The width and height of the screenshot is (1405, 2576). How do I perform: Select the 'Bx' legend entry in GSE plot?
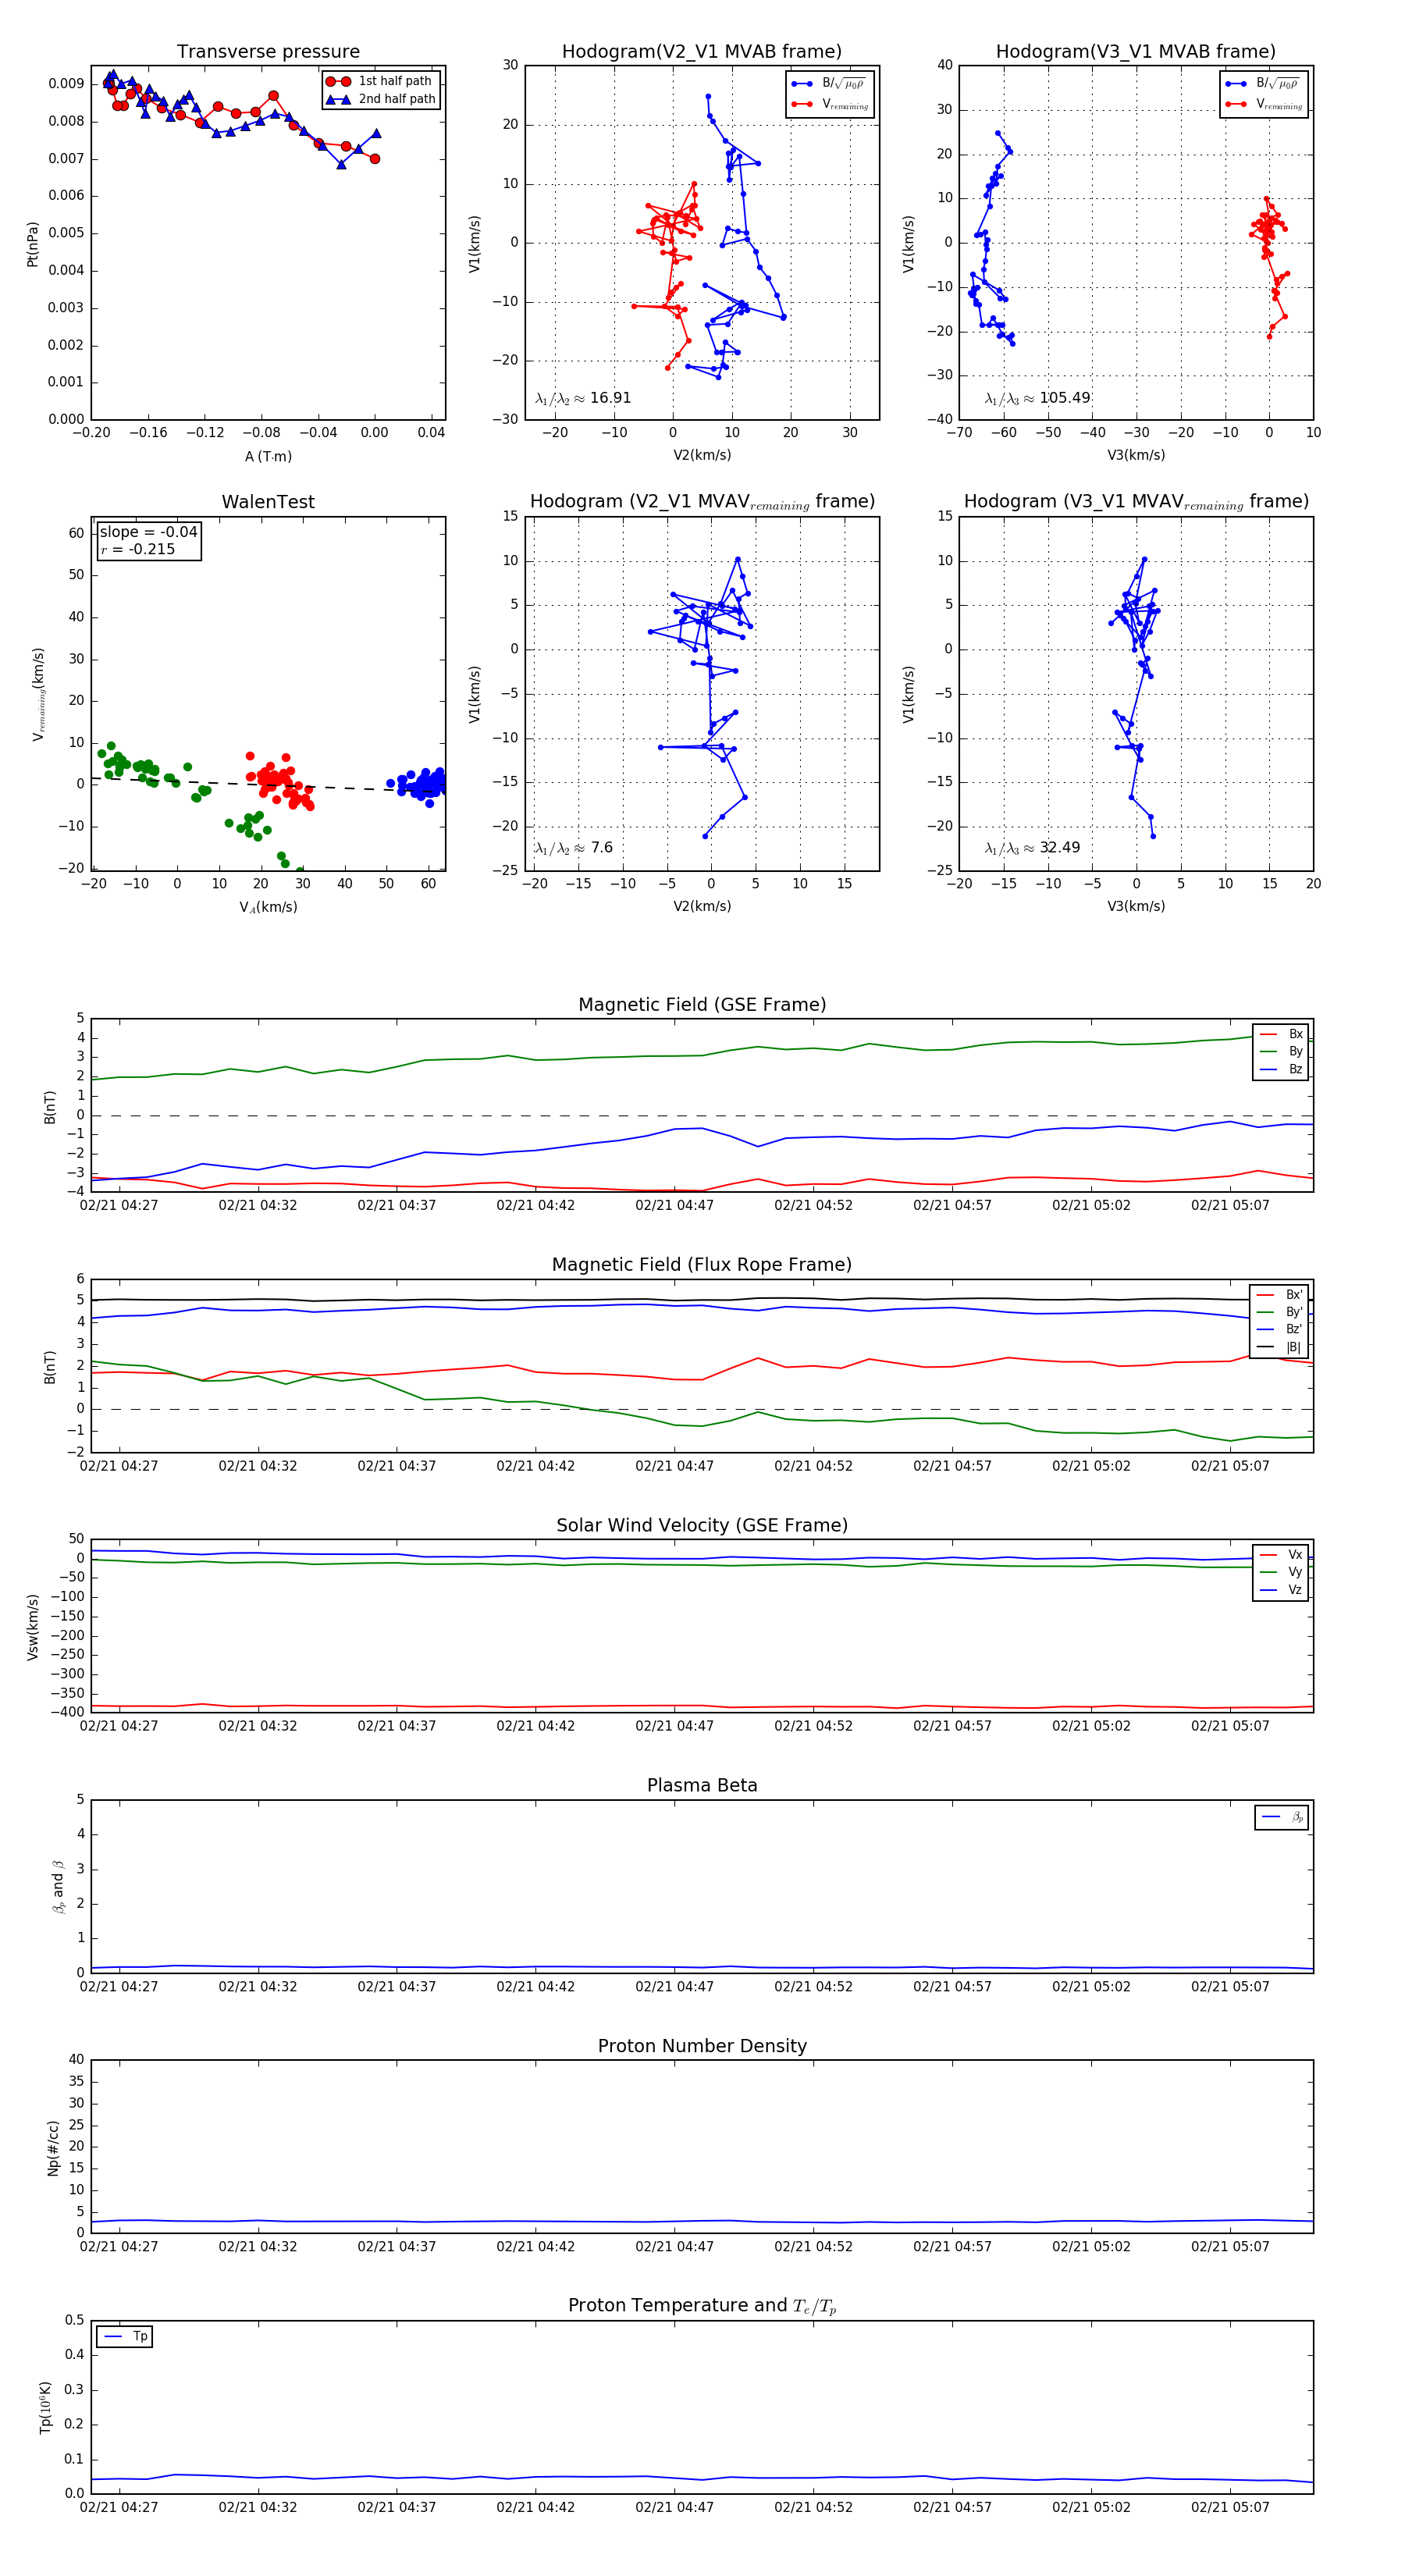1282,1034
